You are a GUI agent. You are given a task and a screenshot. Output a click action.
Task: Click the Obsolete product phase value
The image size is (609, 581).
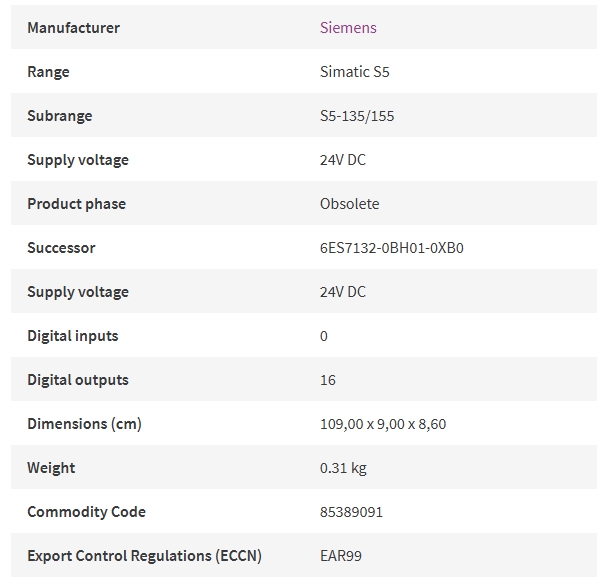tap(350, 204)
